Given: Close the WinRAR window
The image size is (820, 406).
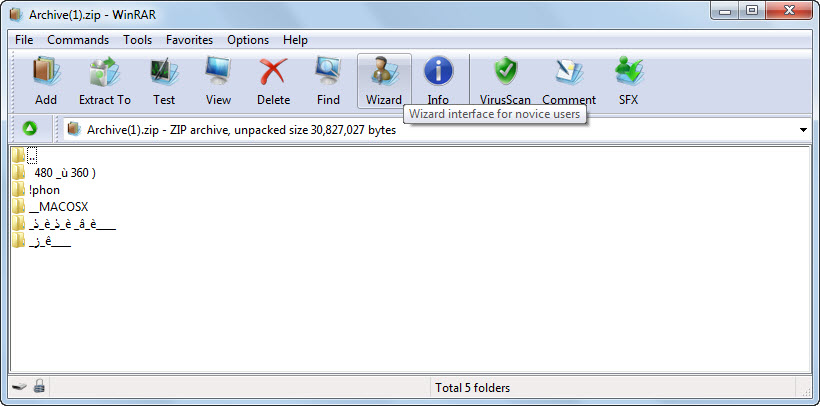Looking at the screenshot, I should point(790,10).
